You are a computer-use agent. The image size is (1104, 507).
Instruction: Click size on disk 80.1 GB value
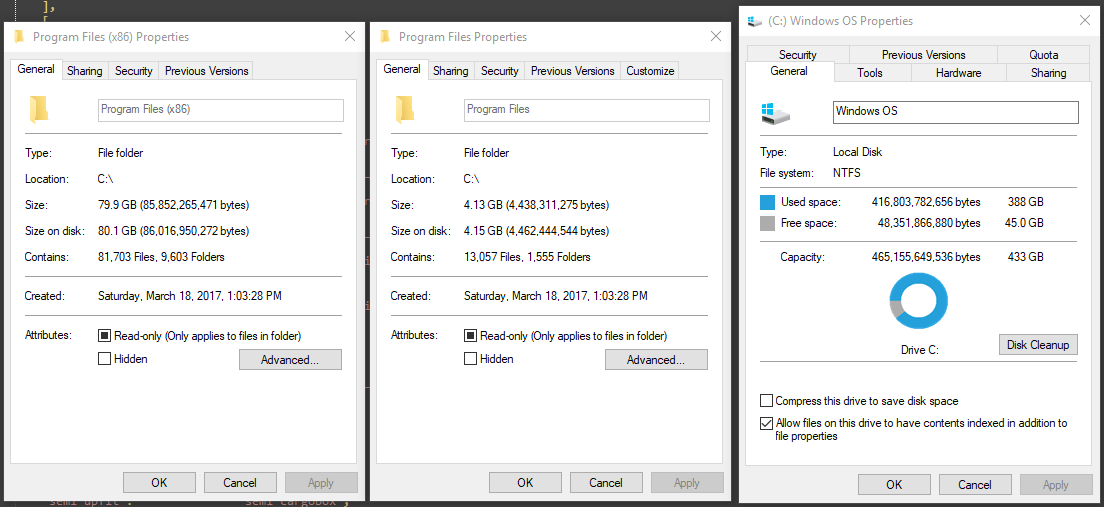tap(173, 231)
